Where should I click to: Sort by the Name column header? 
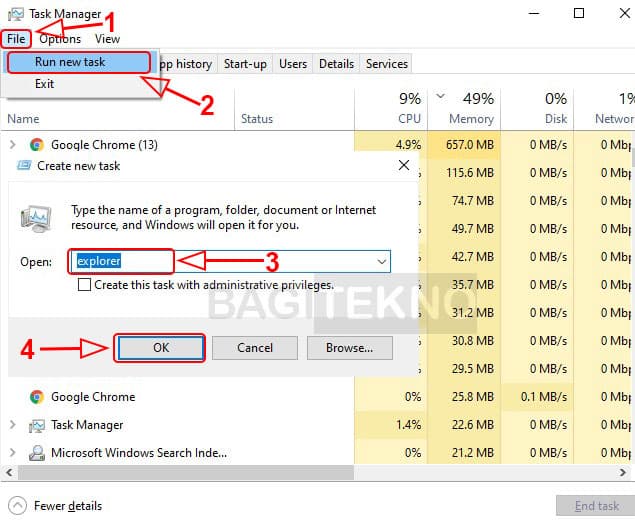[x=23, y=119]
